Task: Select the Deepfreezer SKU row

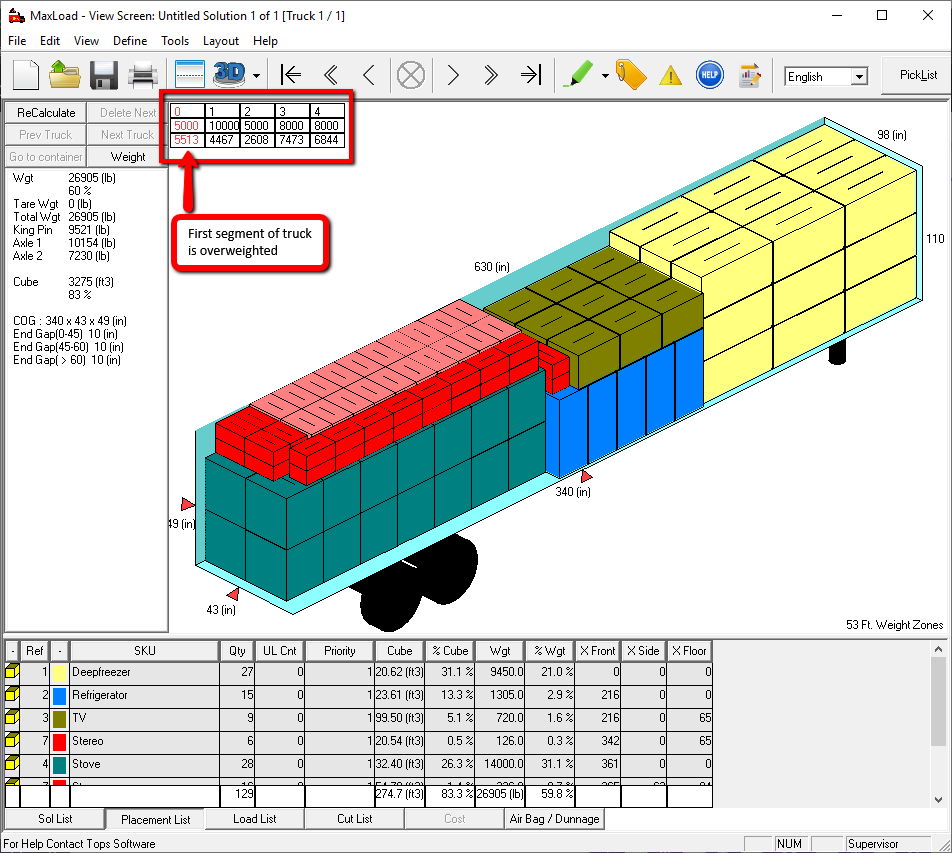Action: tap(144, 672)
